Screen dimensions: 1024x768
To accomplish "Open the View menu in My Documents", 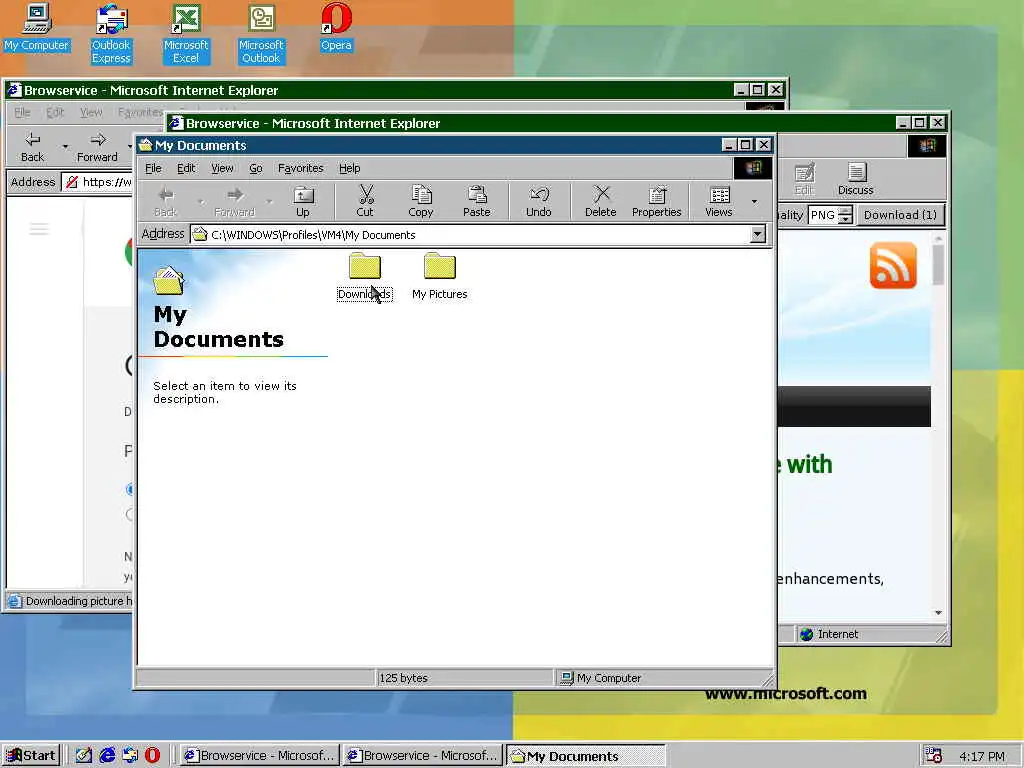I will (222, 168).
